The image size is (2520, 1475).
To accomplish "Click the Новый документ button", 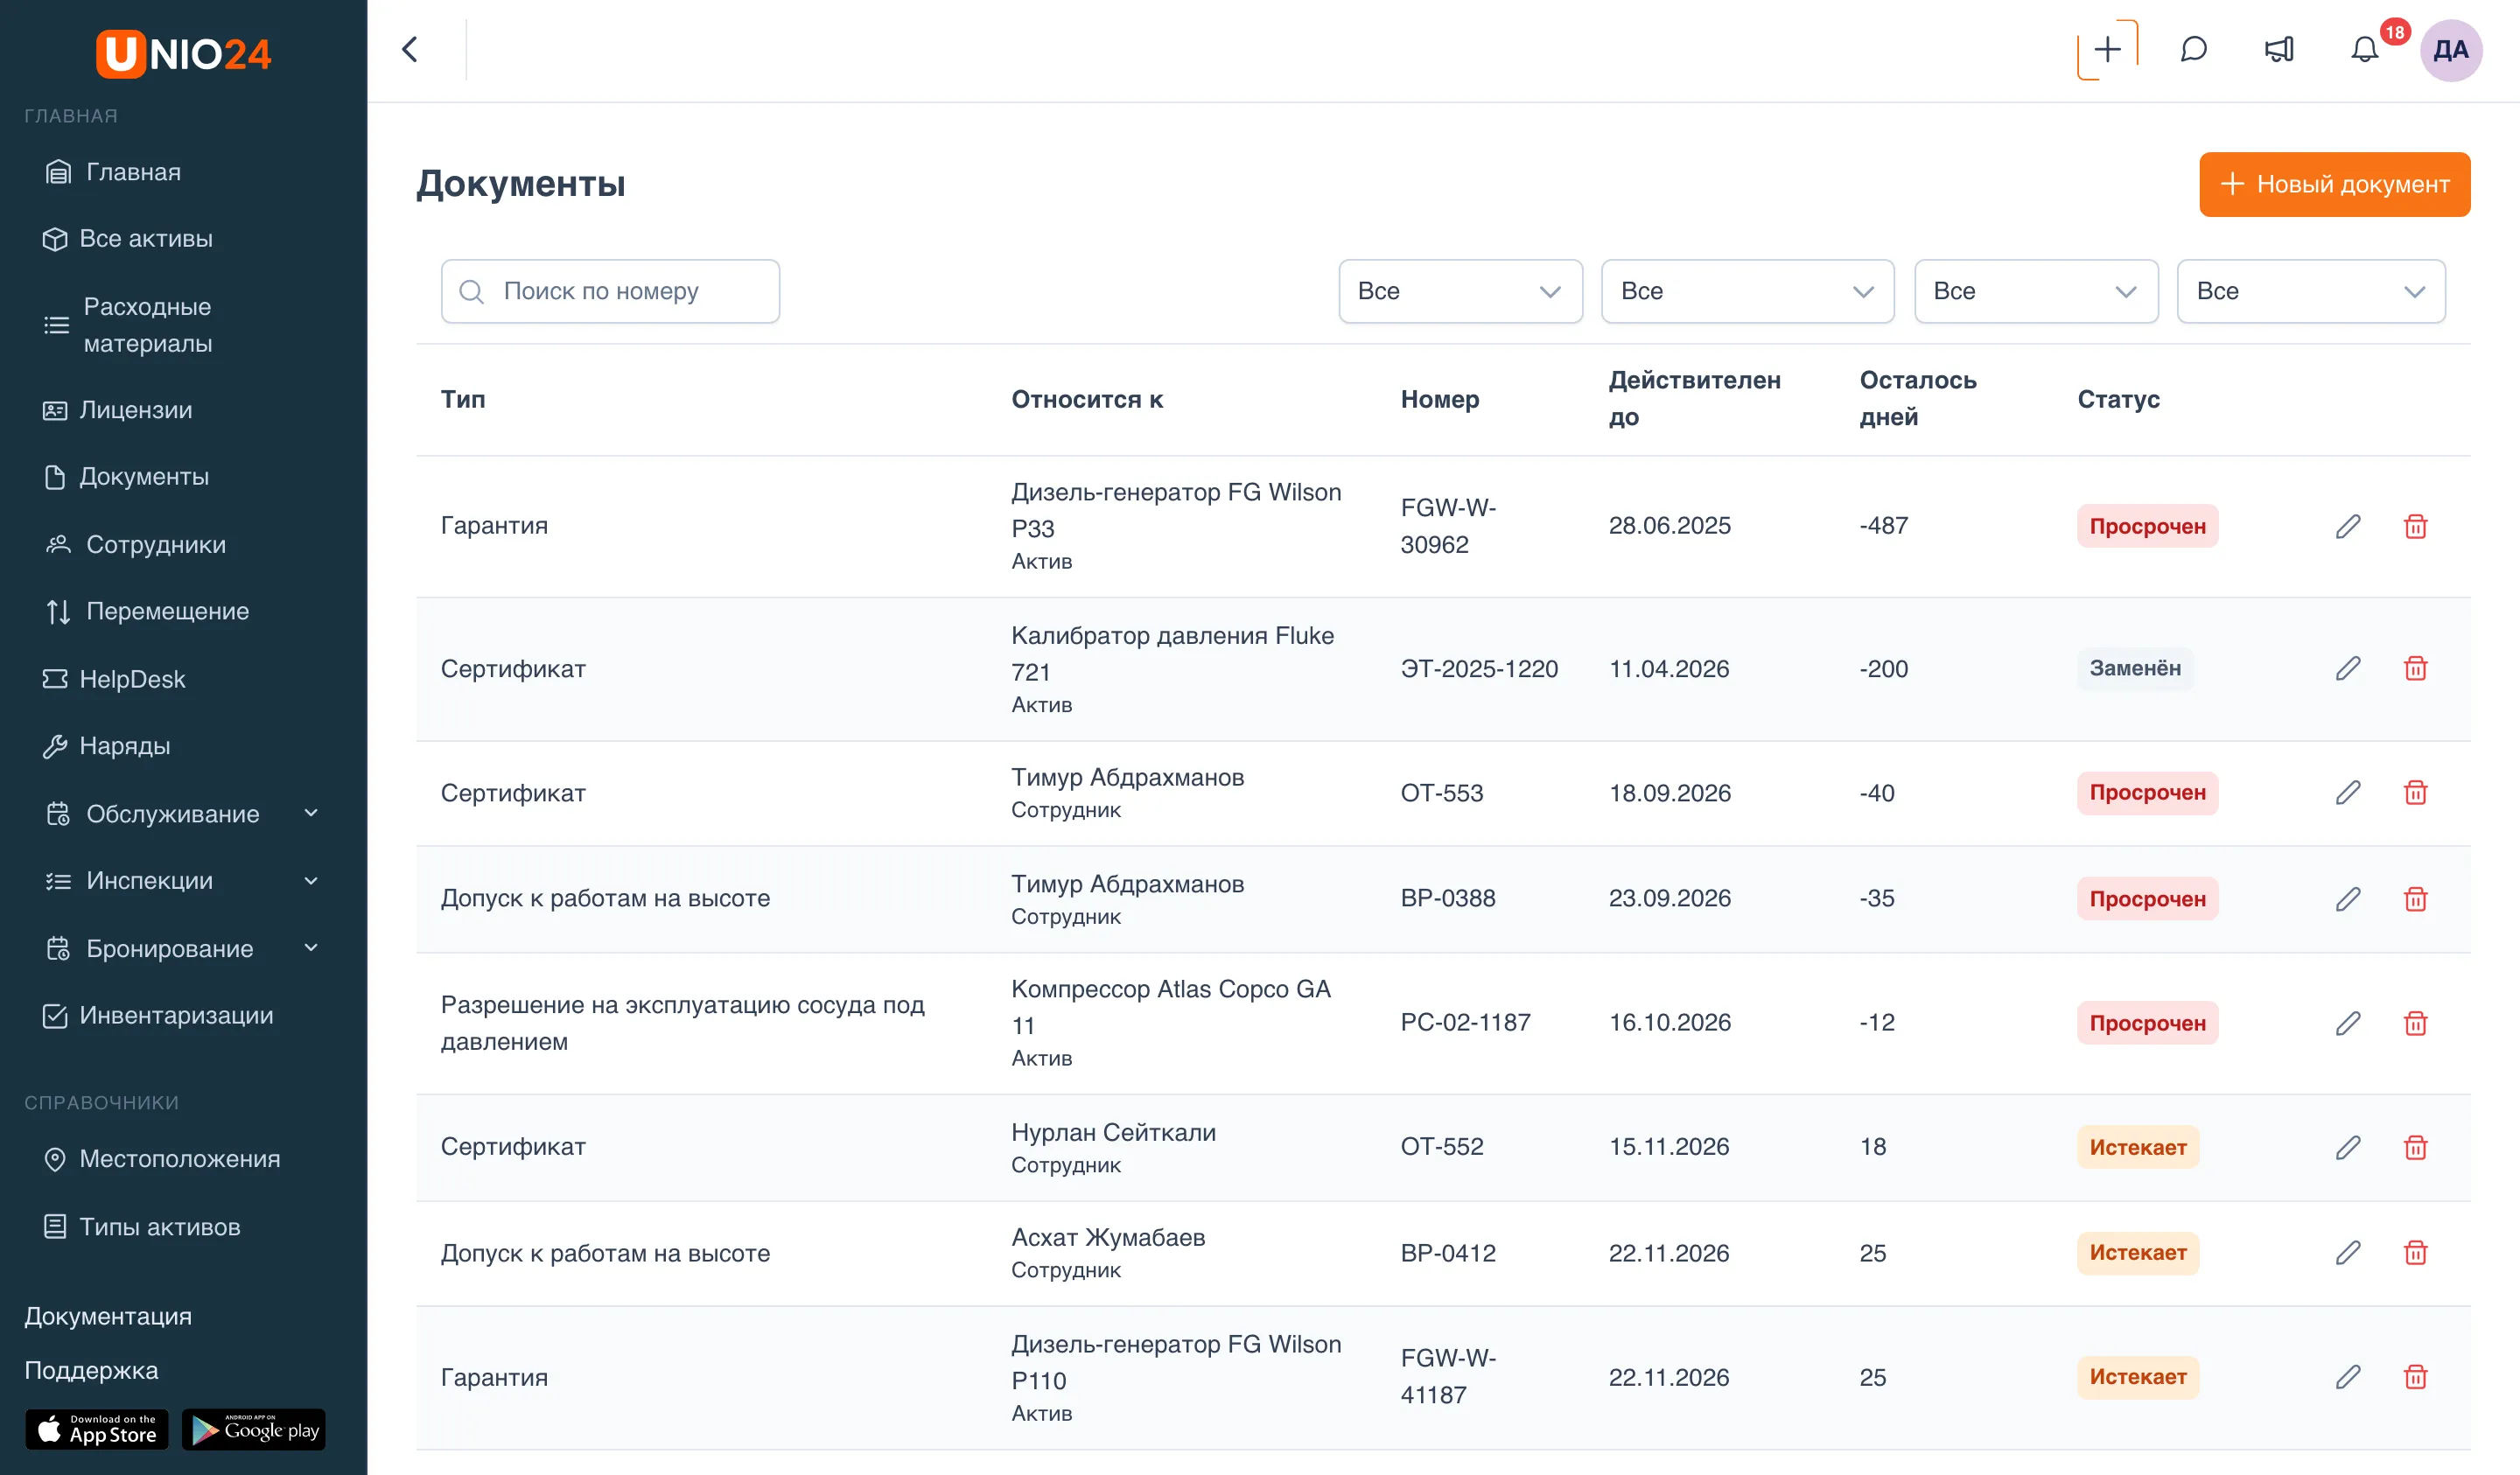I will point(2334,184).
